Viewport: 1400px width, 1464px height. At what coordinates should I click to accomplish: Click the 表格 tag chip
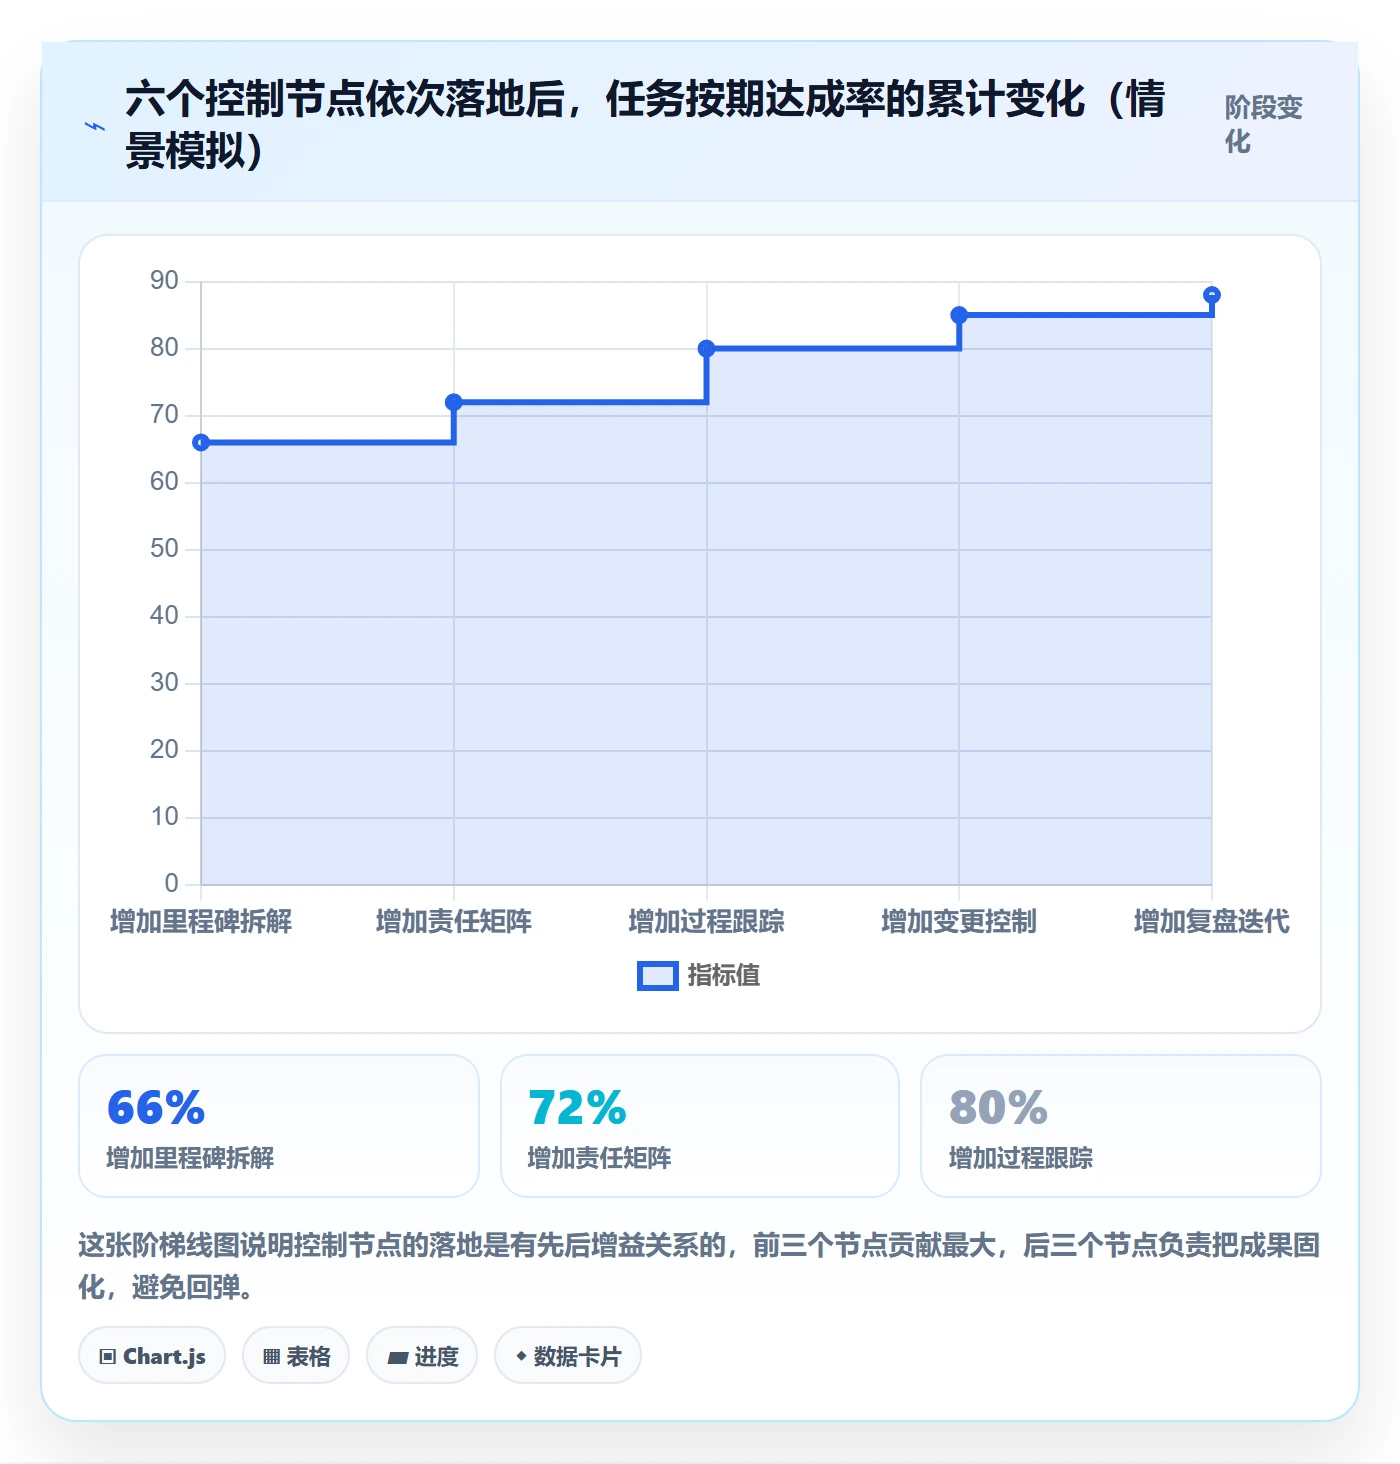coord(296,1356)
